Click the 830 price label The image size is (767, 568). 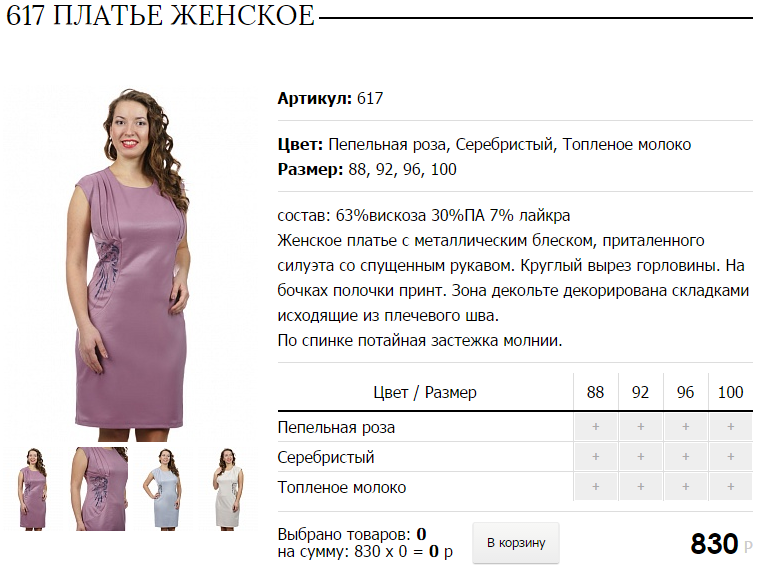click(714, 544)
